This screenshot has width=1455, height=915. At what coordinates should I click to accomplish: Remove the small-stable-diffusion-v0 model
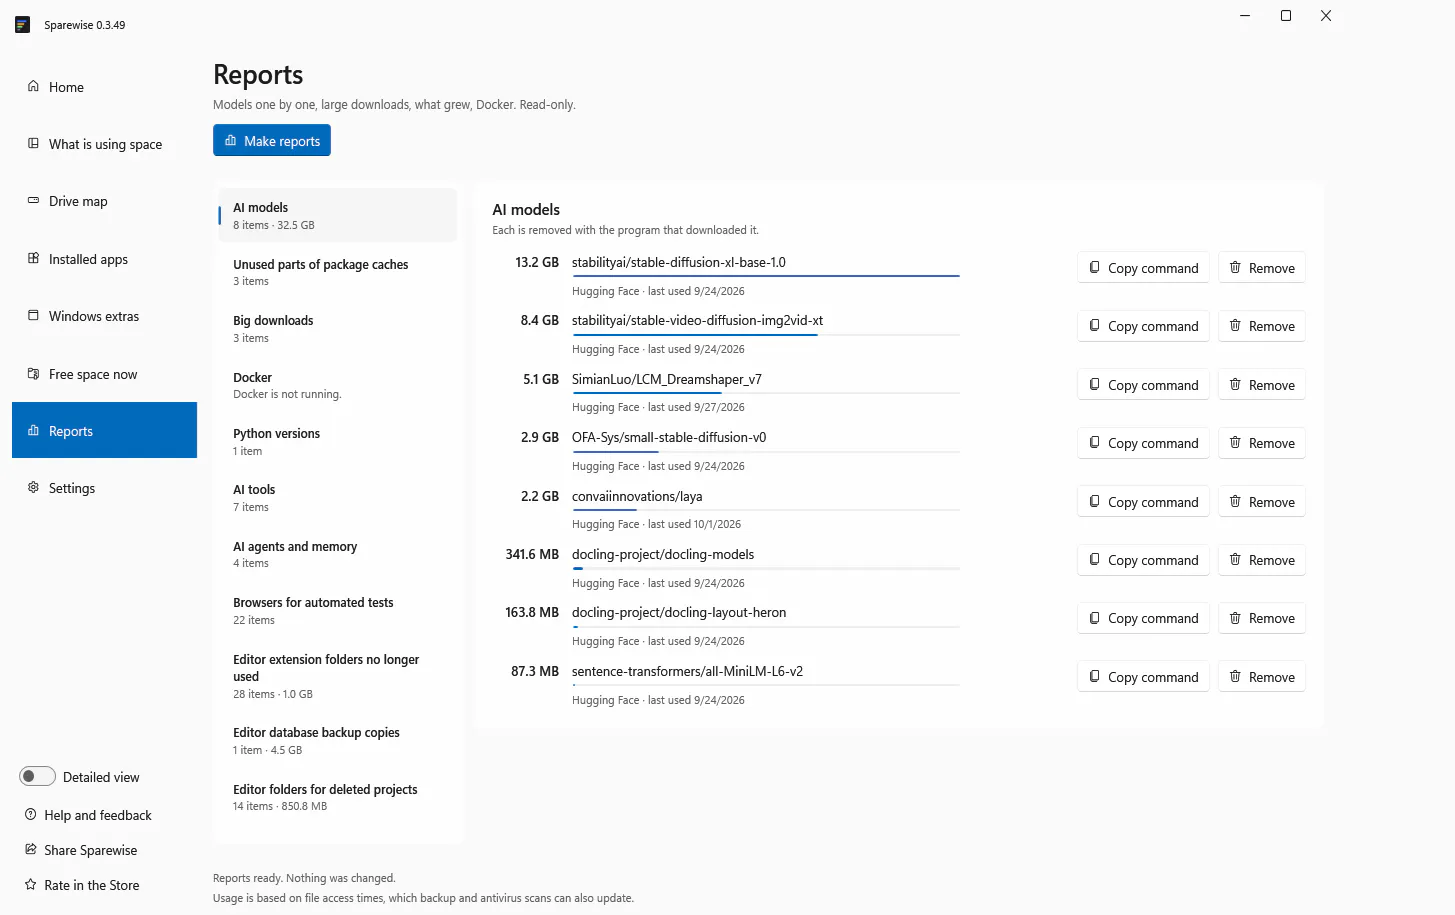pyautogui.click(x=1262, y=443)
